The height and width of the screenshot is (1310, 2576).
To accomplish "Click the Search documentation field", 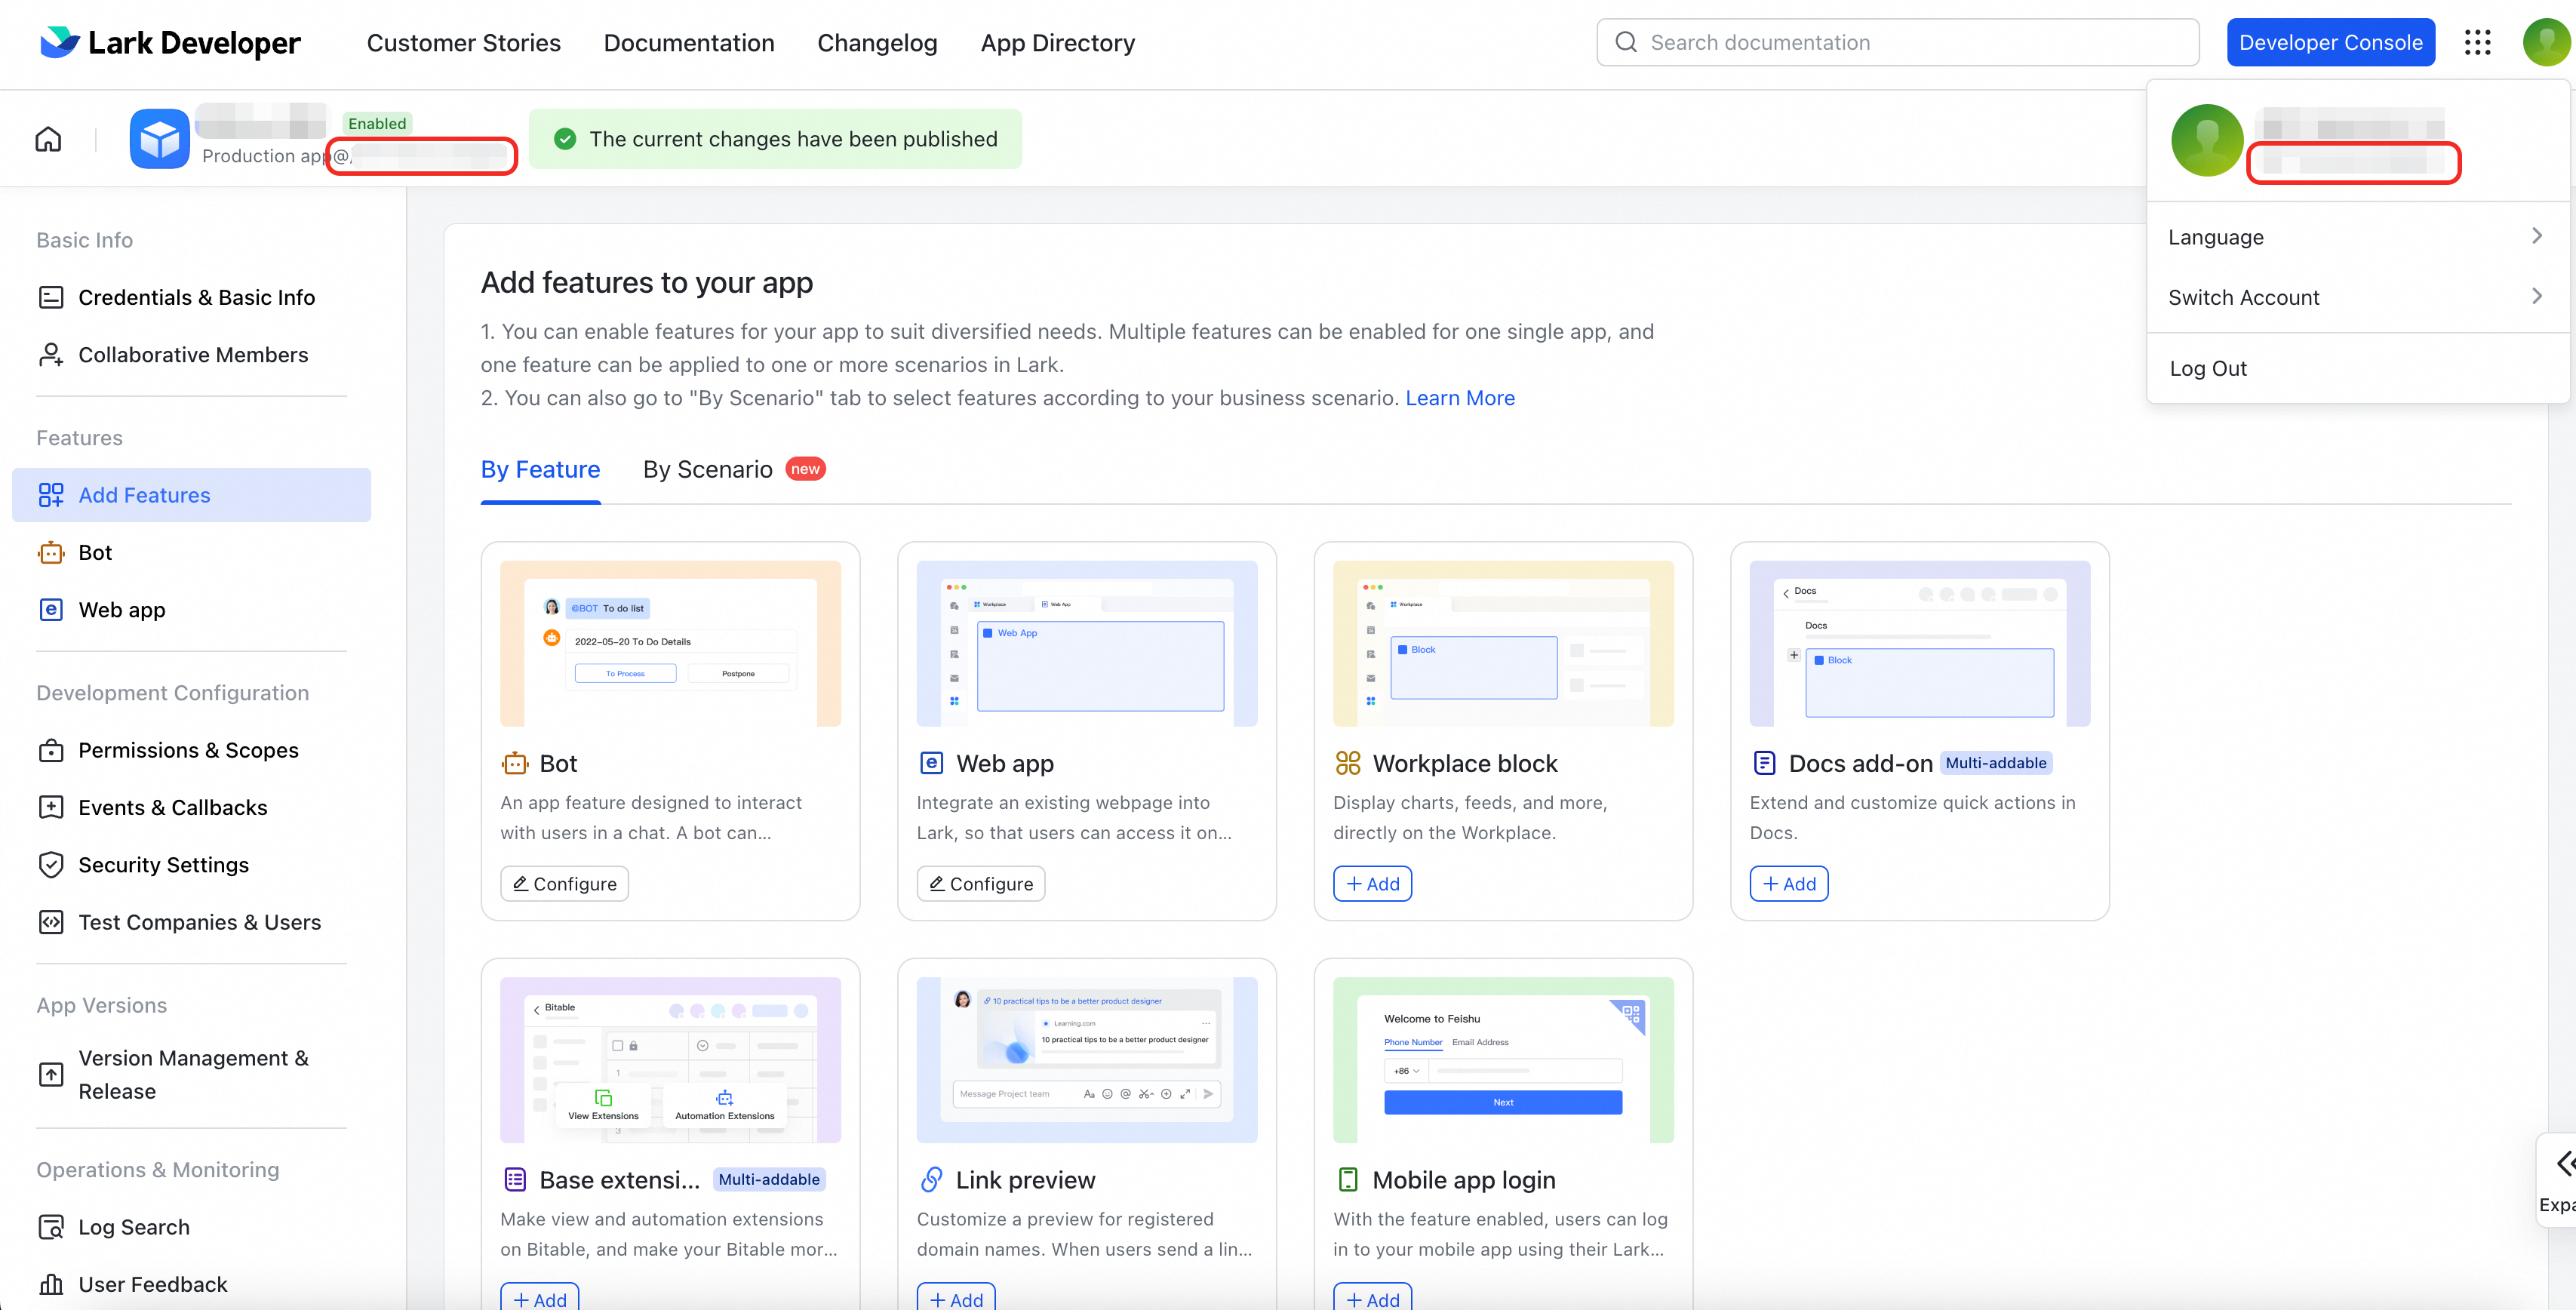I will 1897,42.
